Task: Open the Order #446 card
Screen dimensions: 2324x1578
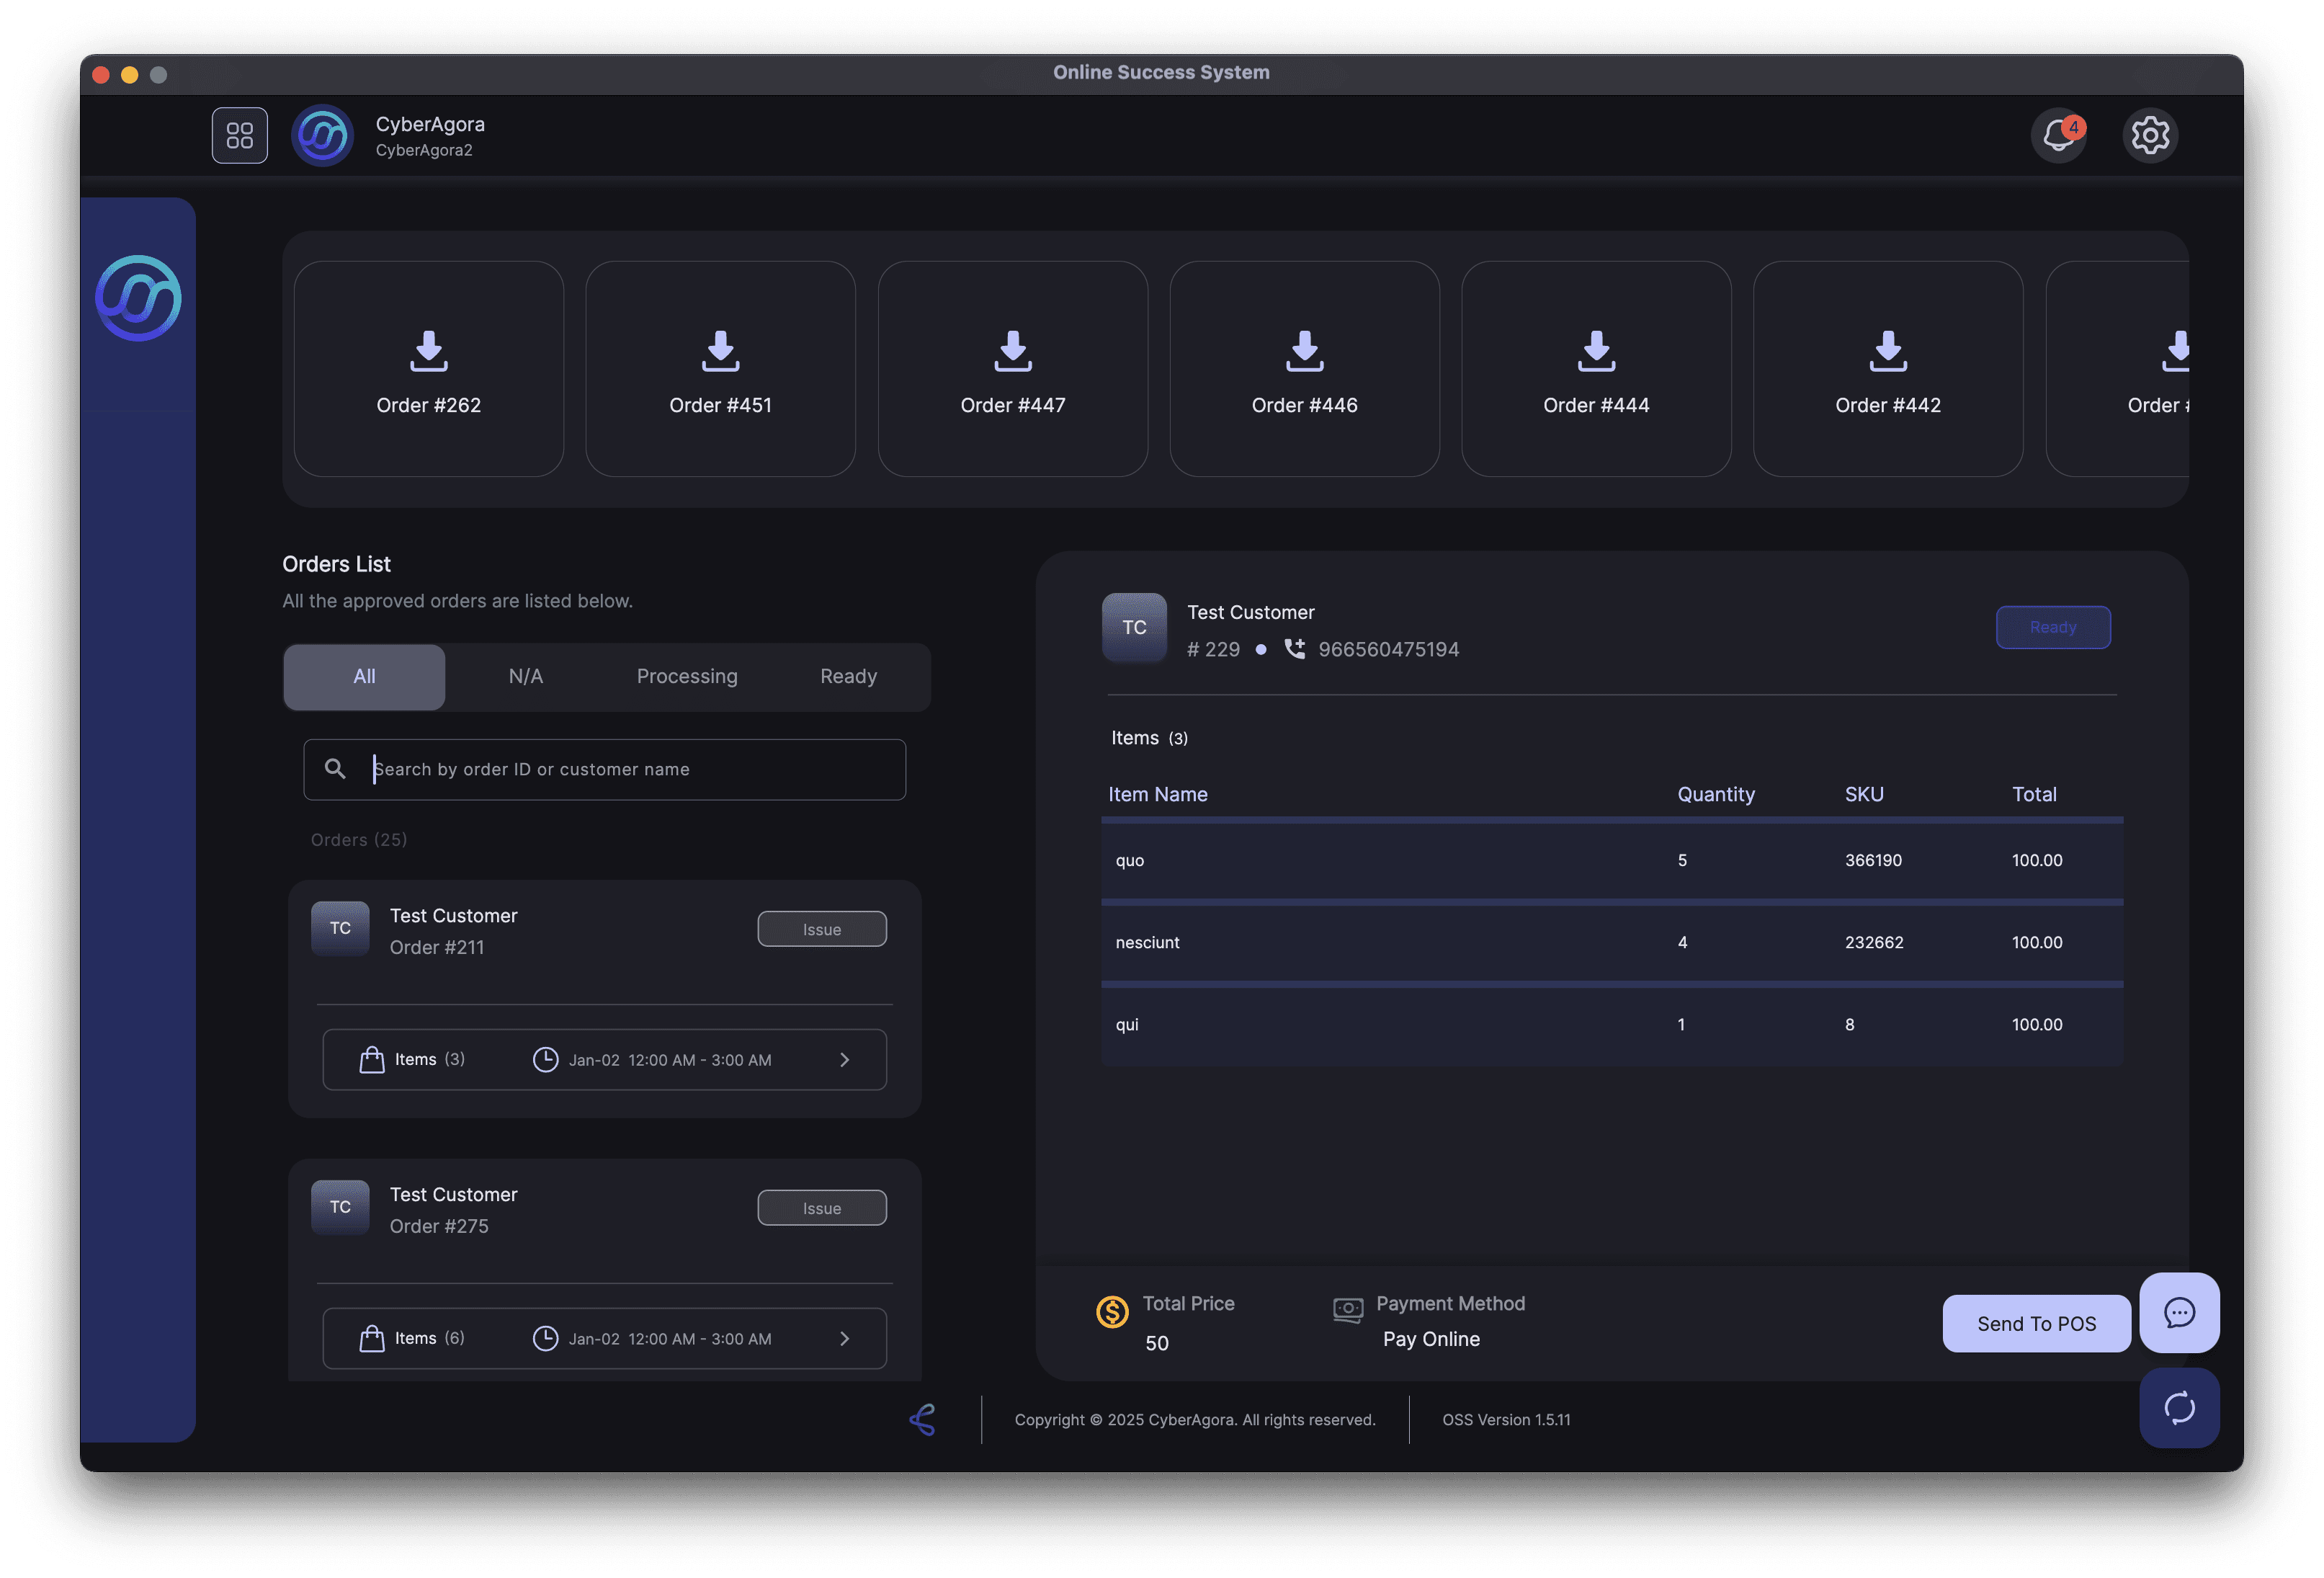Action: (1304, 369)
